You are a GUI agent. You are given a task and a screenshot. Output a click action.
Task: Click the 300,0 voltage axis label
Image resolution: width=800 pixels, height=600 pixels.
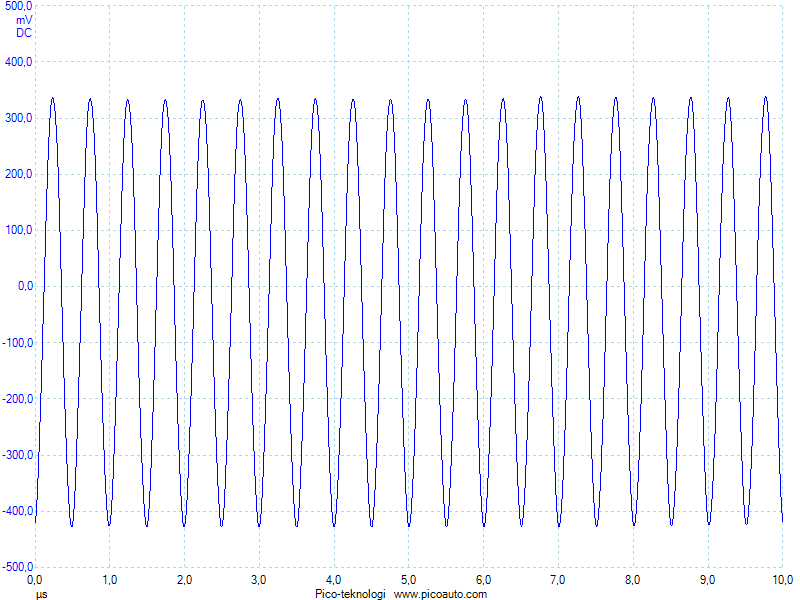pos(18,118)
